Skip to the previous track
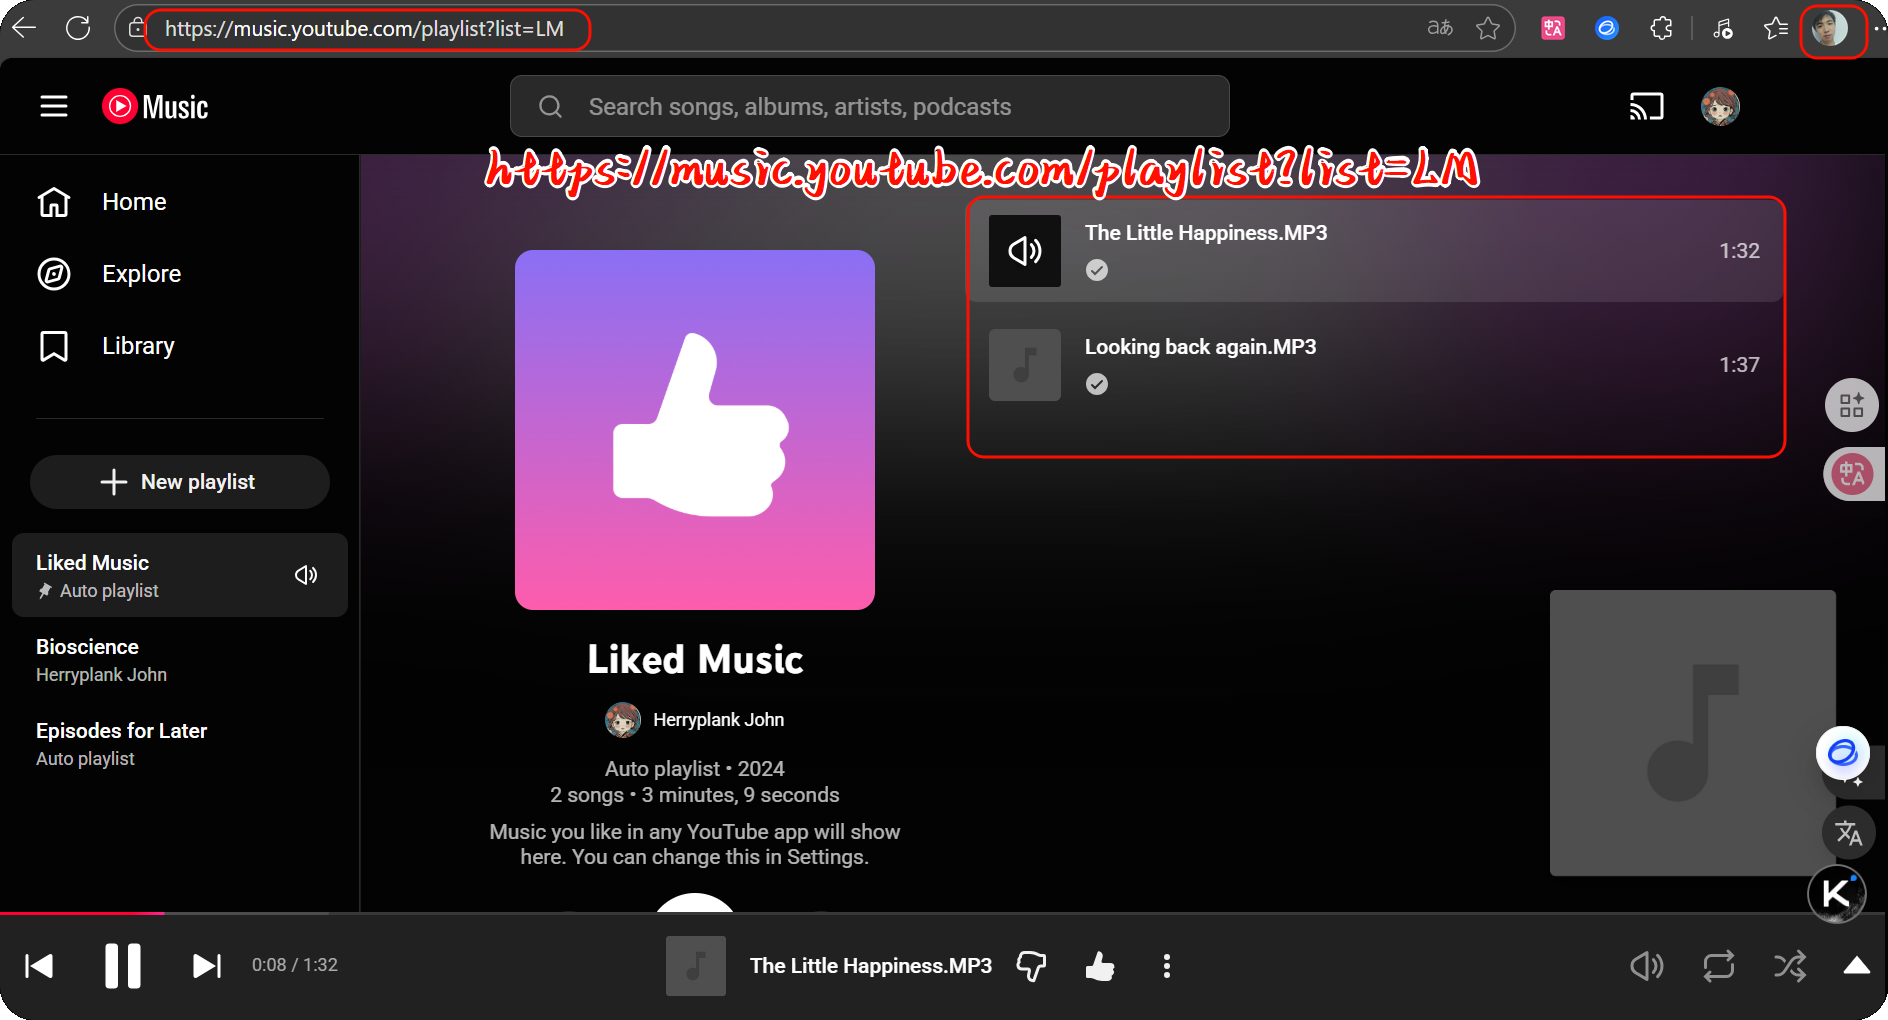1888x1020 pixels. point(39,966)
